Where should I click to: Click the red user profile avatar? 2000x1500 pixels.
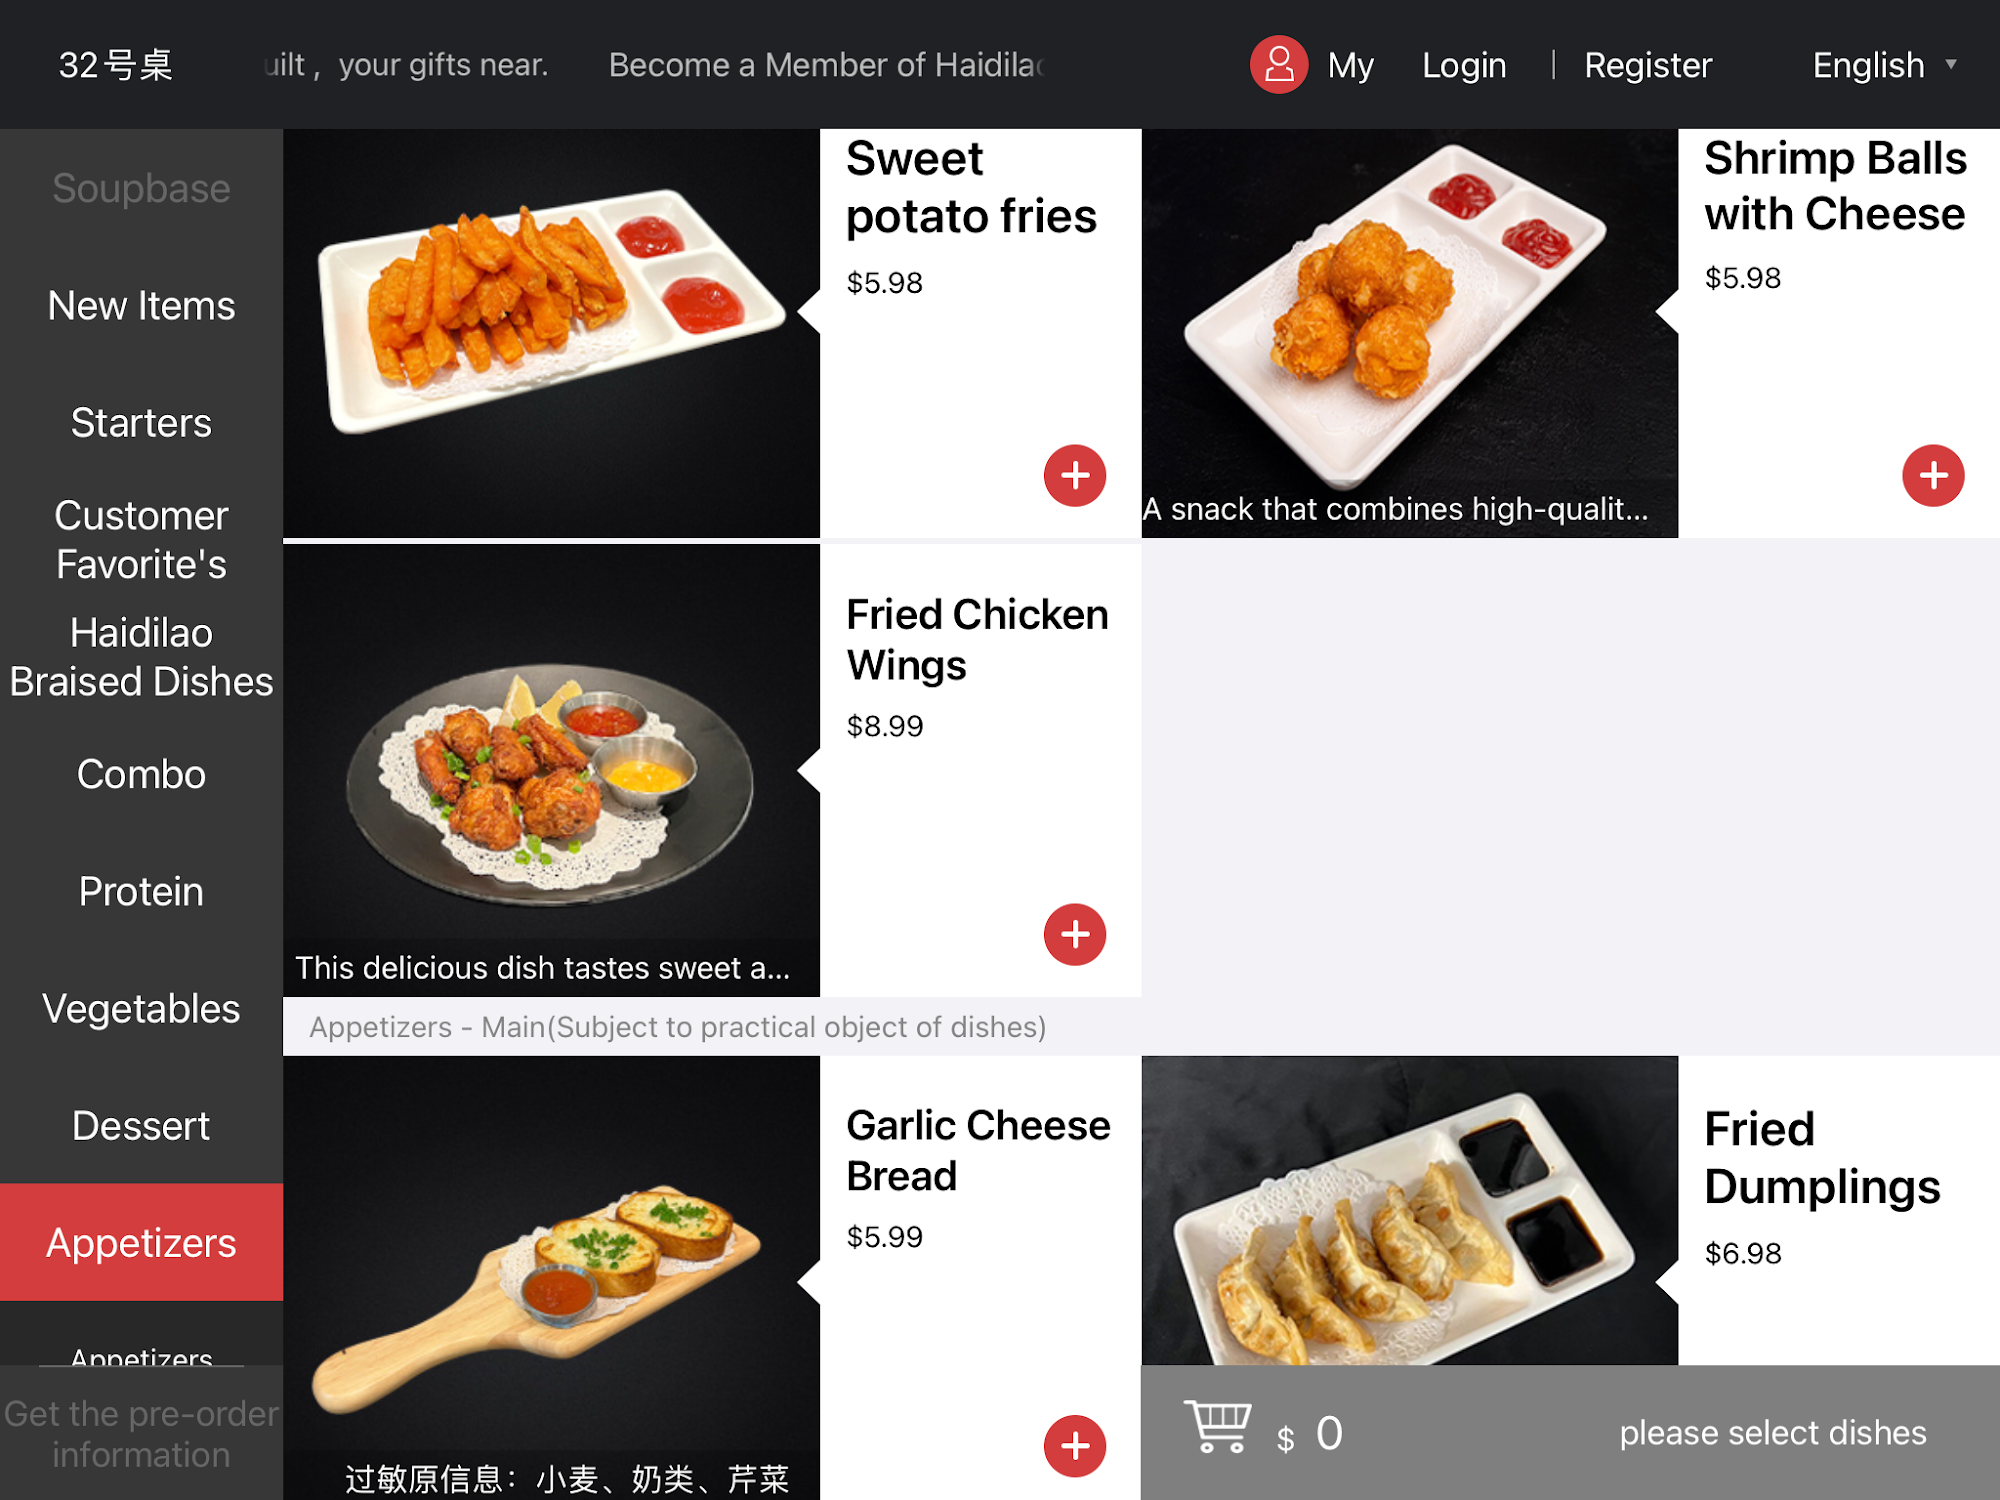1279,65
